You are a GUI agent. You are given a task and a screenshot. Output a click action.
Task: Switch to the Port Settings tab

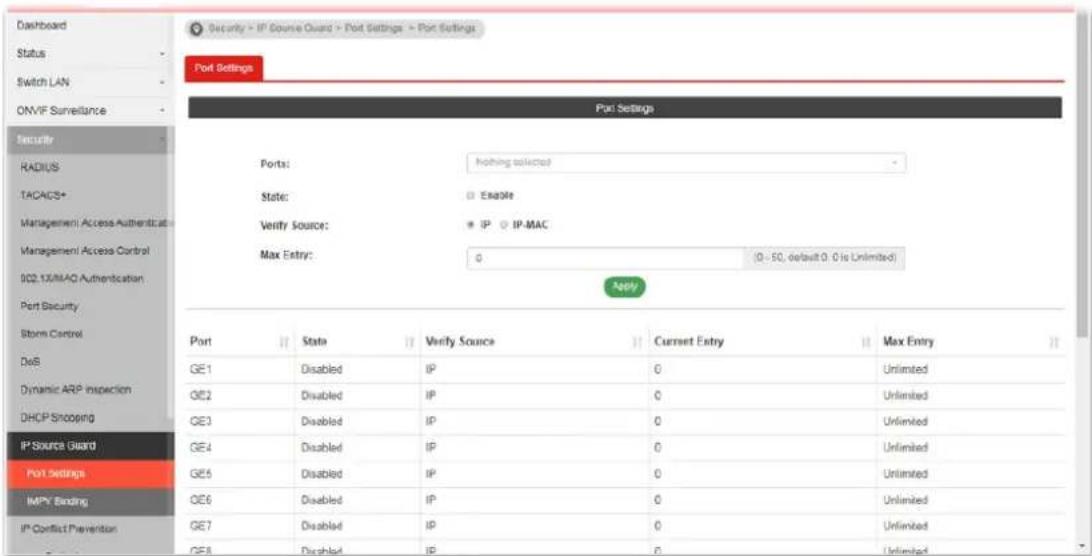(224, 68)
